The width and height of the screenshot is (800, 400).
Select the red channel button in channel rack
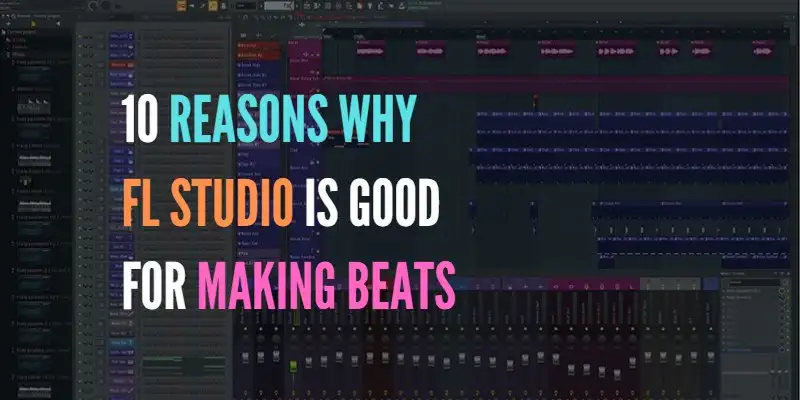[122, 65]
